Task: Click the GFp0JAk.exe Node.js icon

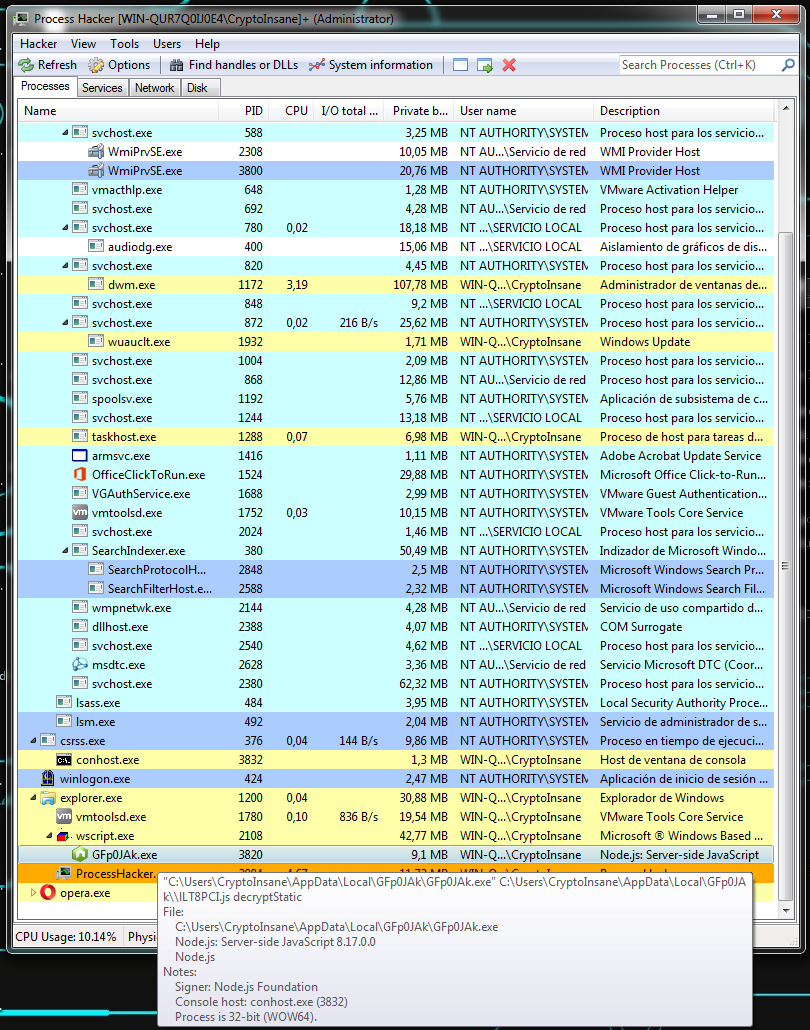Action: [x=79, y=855]
